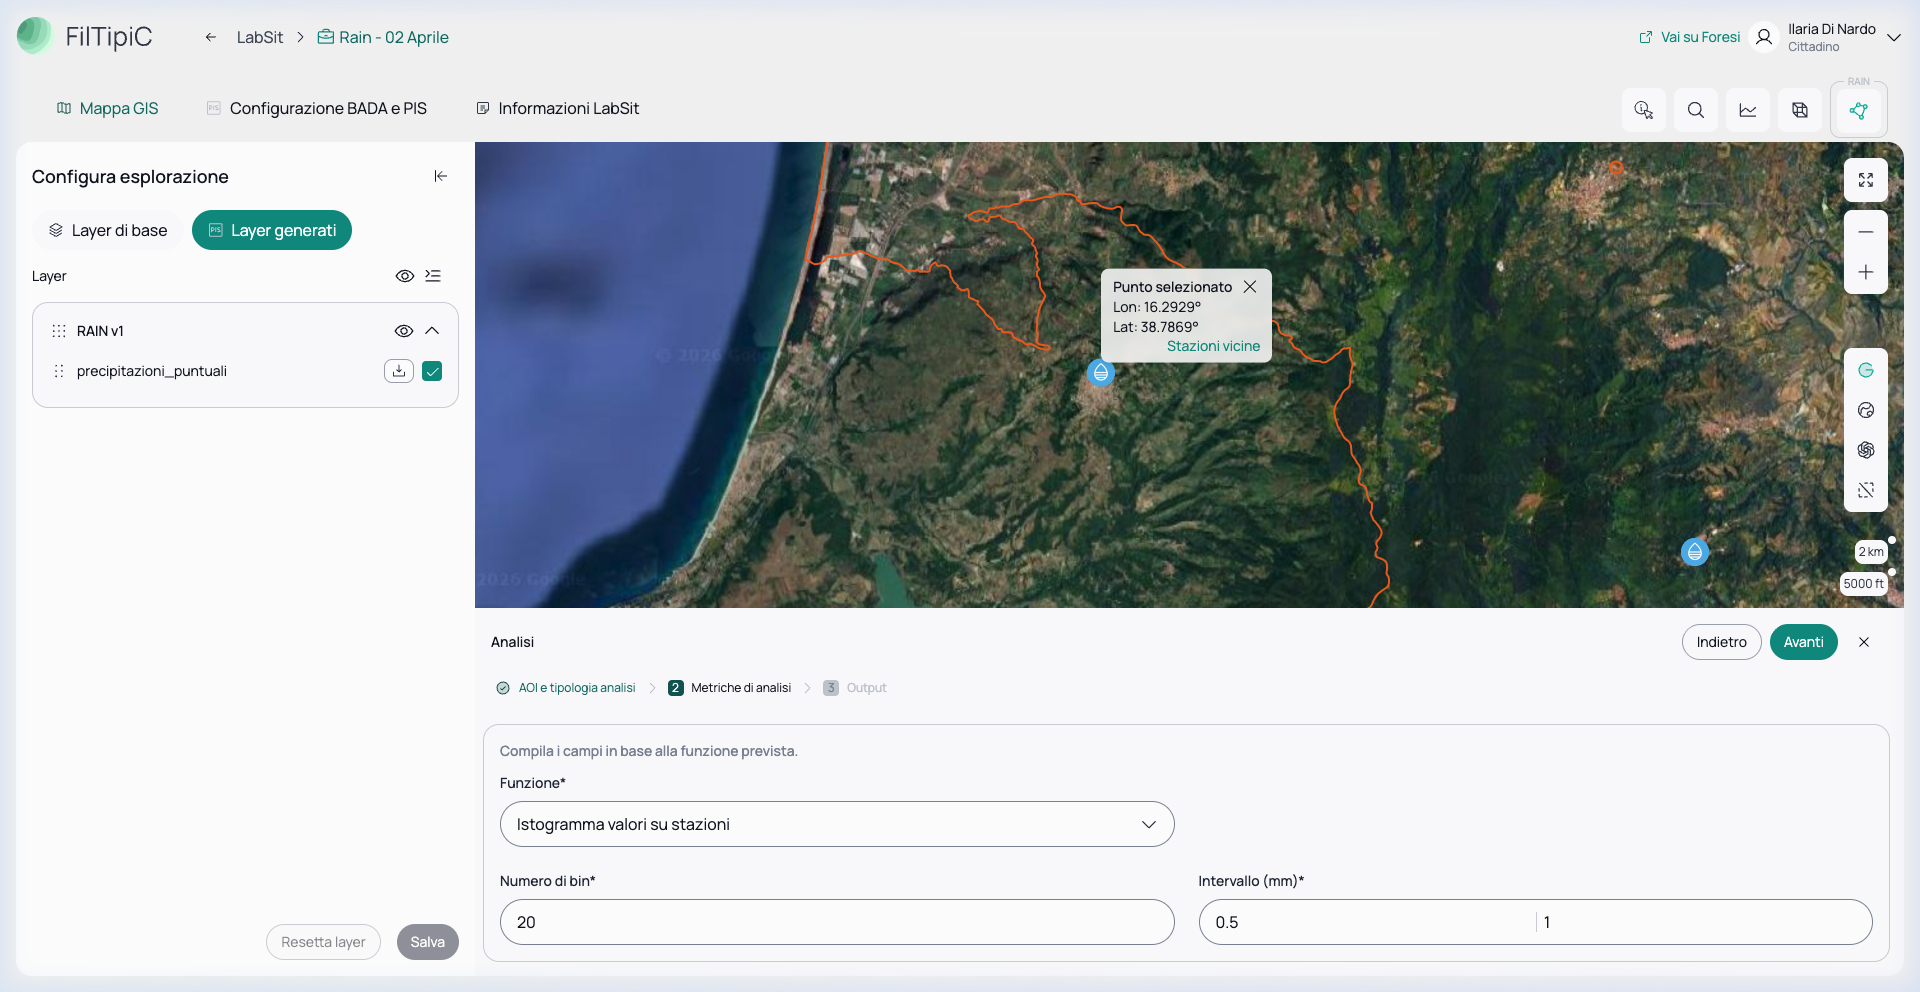Collapse the Configura esplorazione panel
Screen dimensions: 1920x992
(440, 176)
